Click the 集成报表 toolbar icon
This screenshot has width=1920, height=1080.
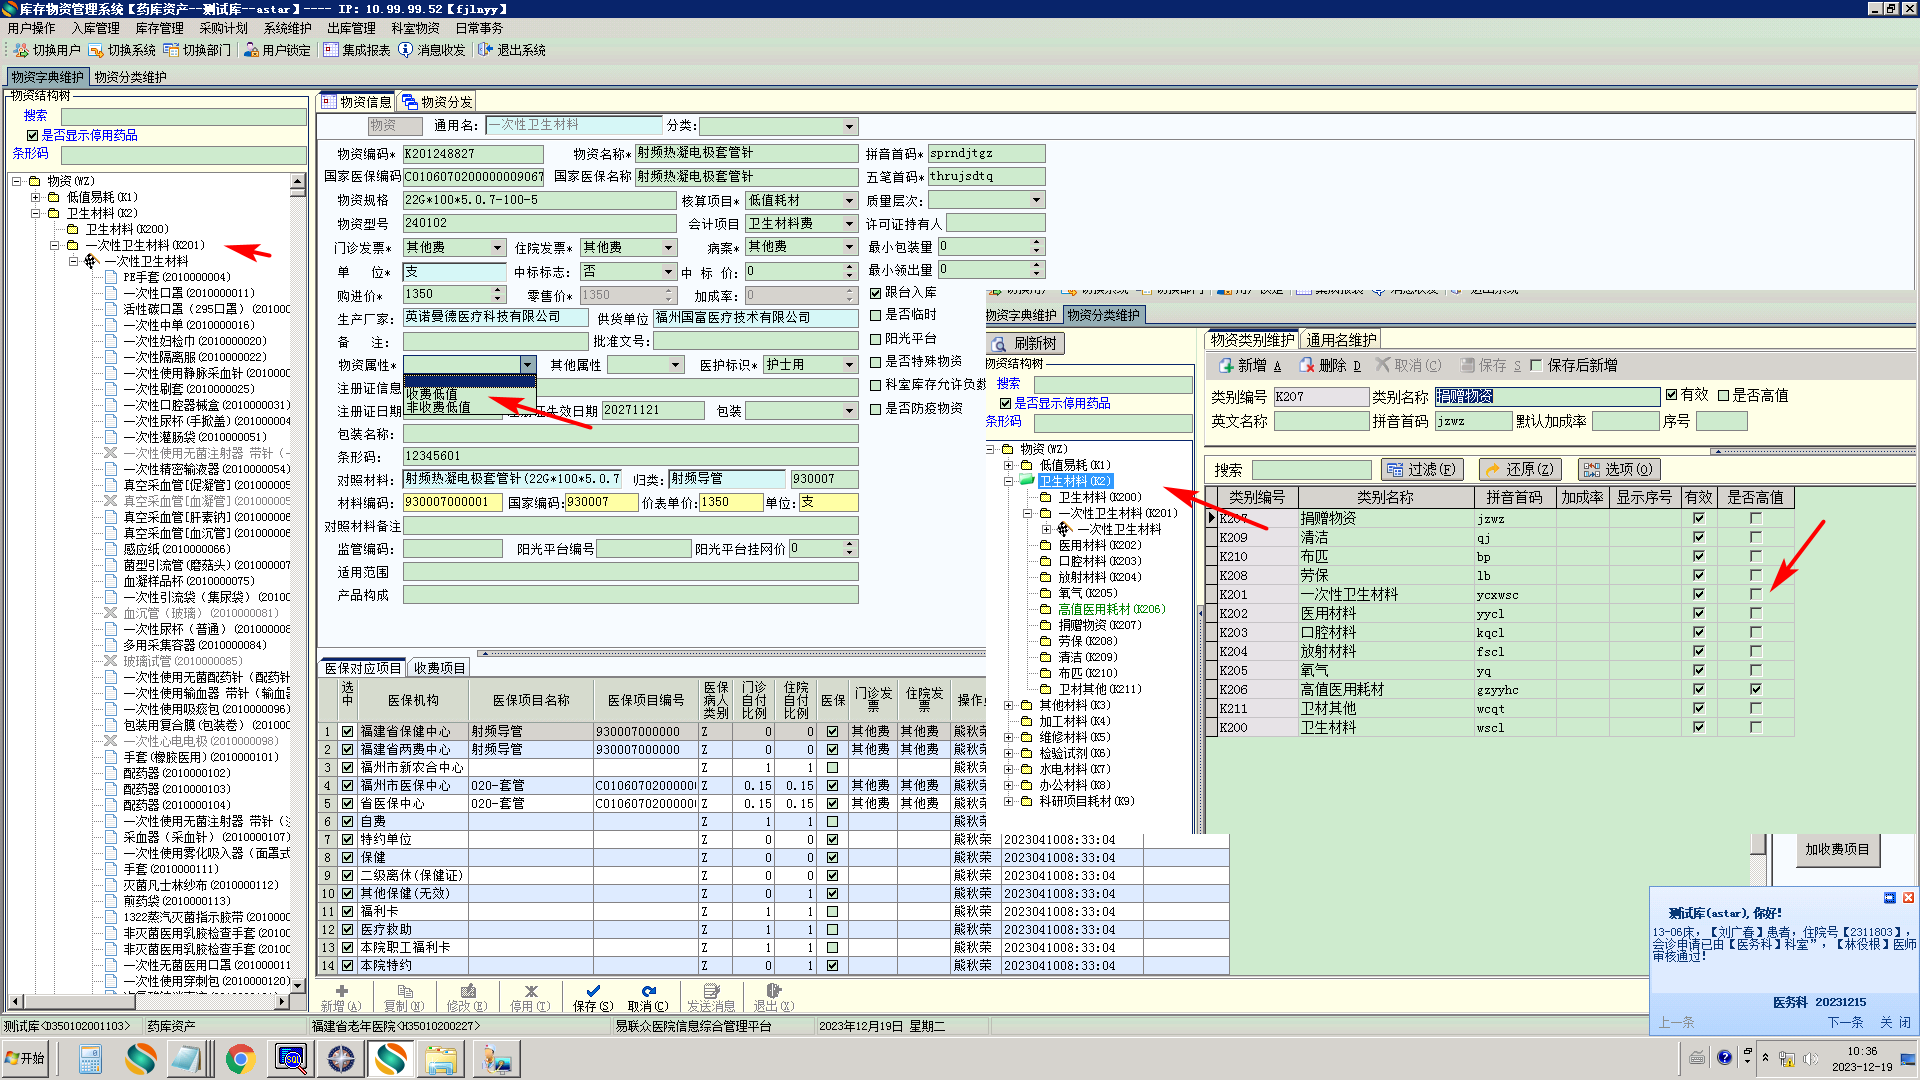(x=331, y=50)
